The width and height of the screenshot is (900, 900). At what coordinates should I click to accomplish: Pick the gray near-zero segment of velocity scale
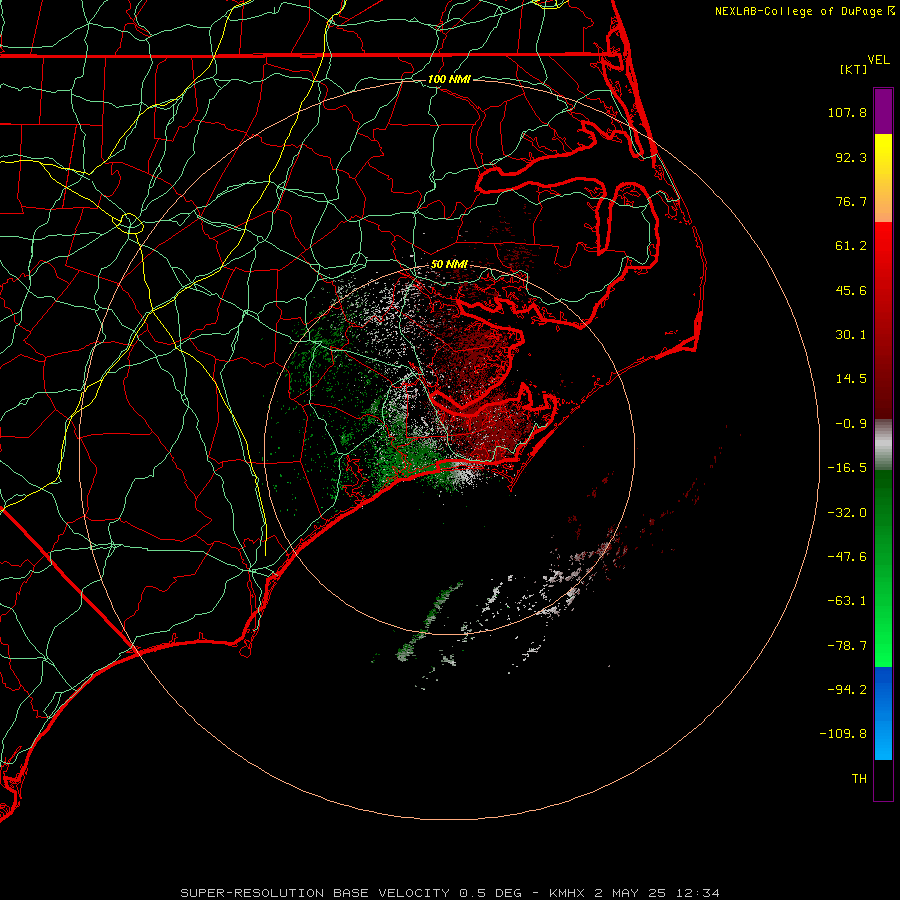pos(883,444)
